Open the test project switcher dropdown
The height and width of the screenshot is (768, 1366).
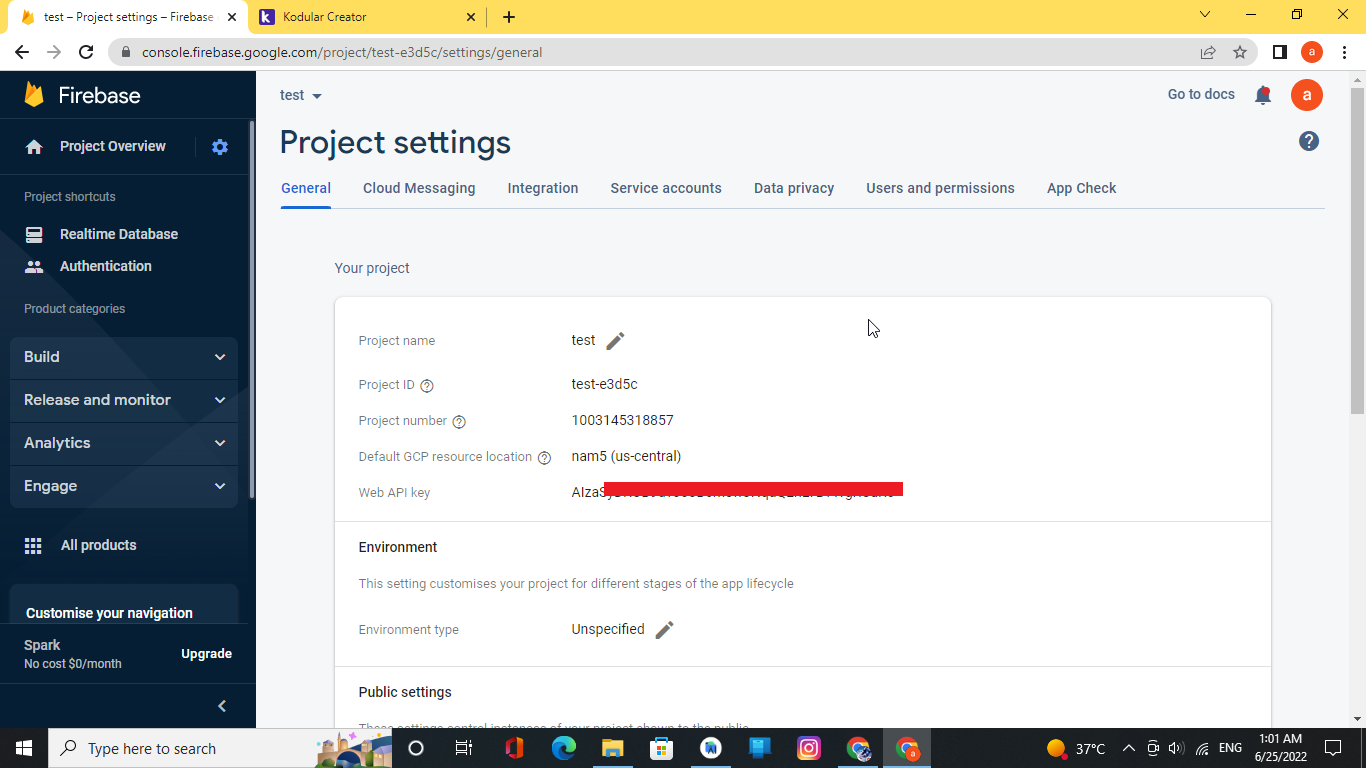pyautogui.click(x=300, y=95)
